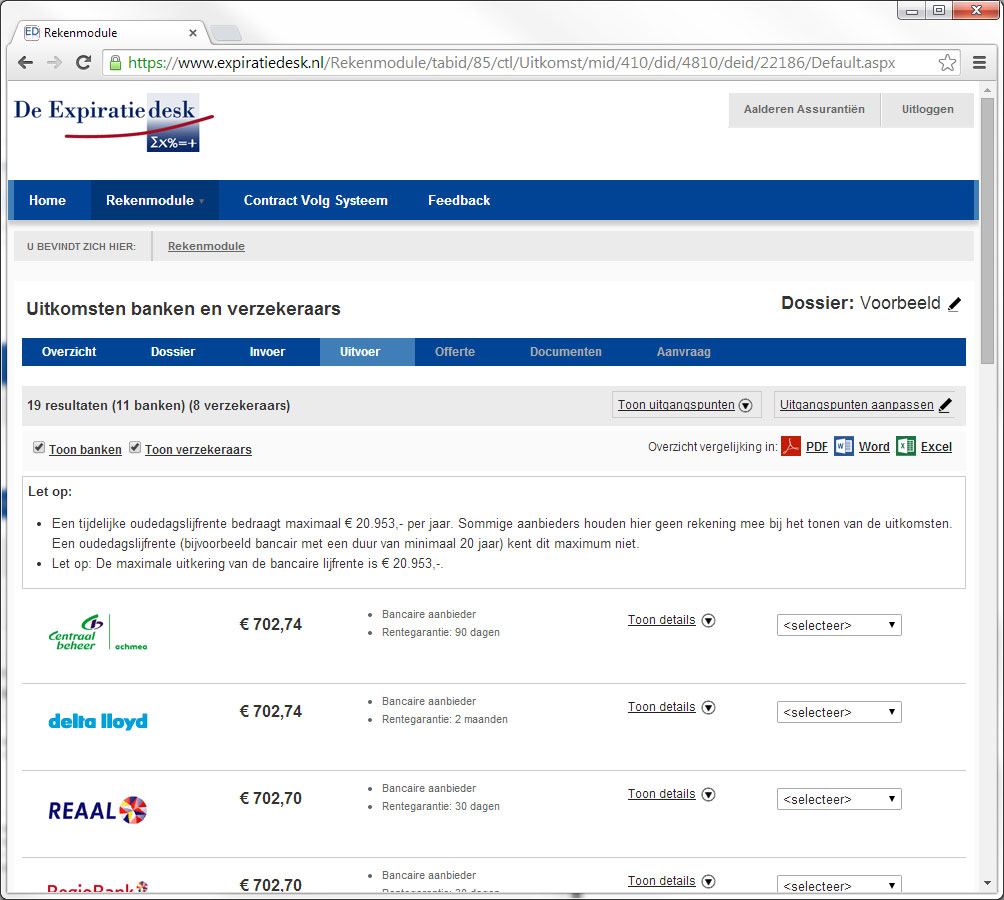Click the browser forward arrow
This screenshot has height=900, width=1004.
click(54, 62)
